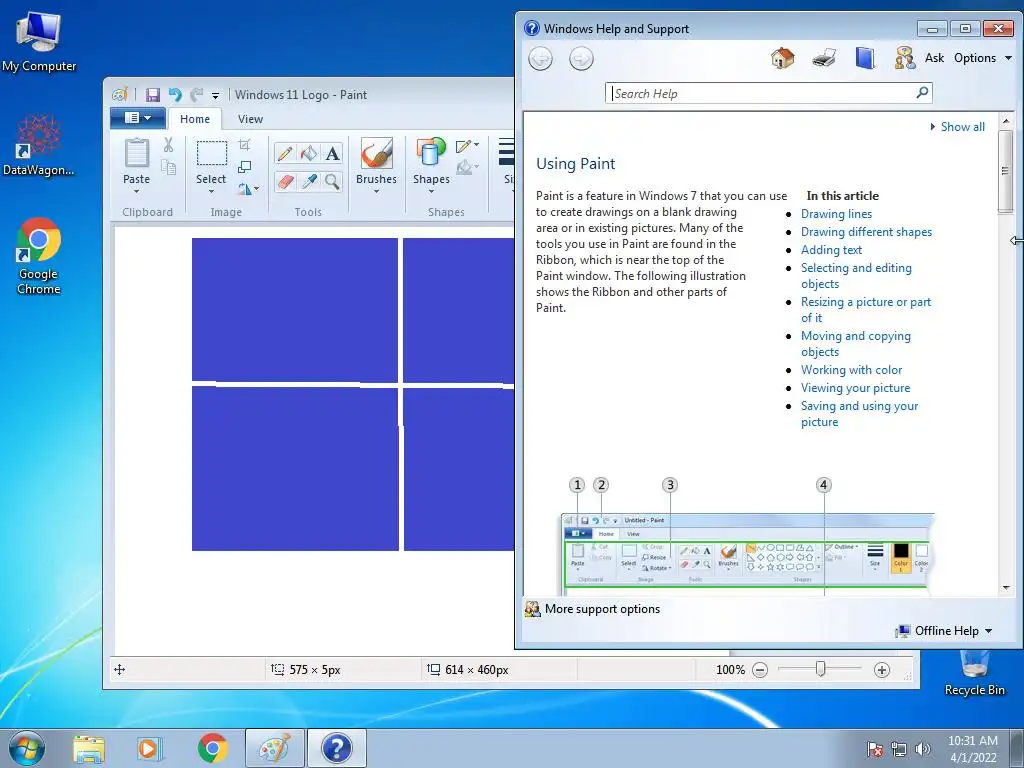
Task: Select the Color picker eyedropper tool
Action: coord(308,181)
